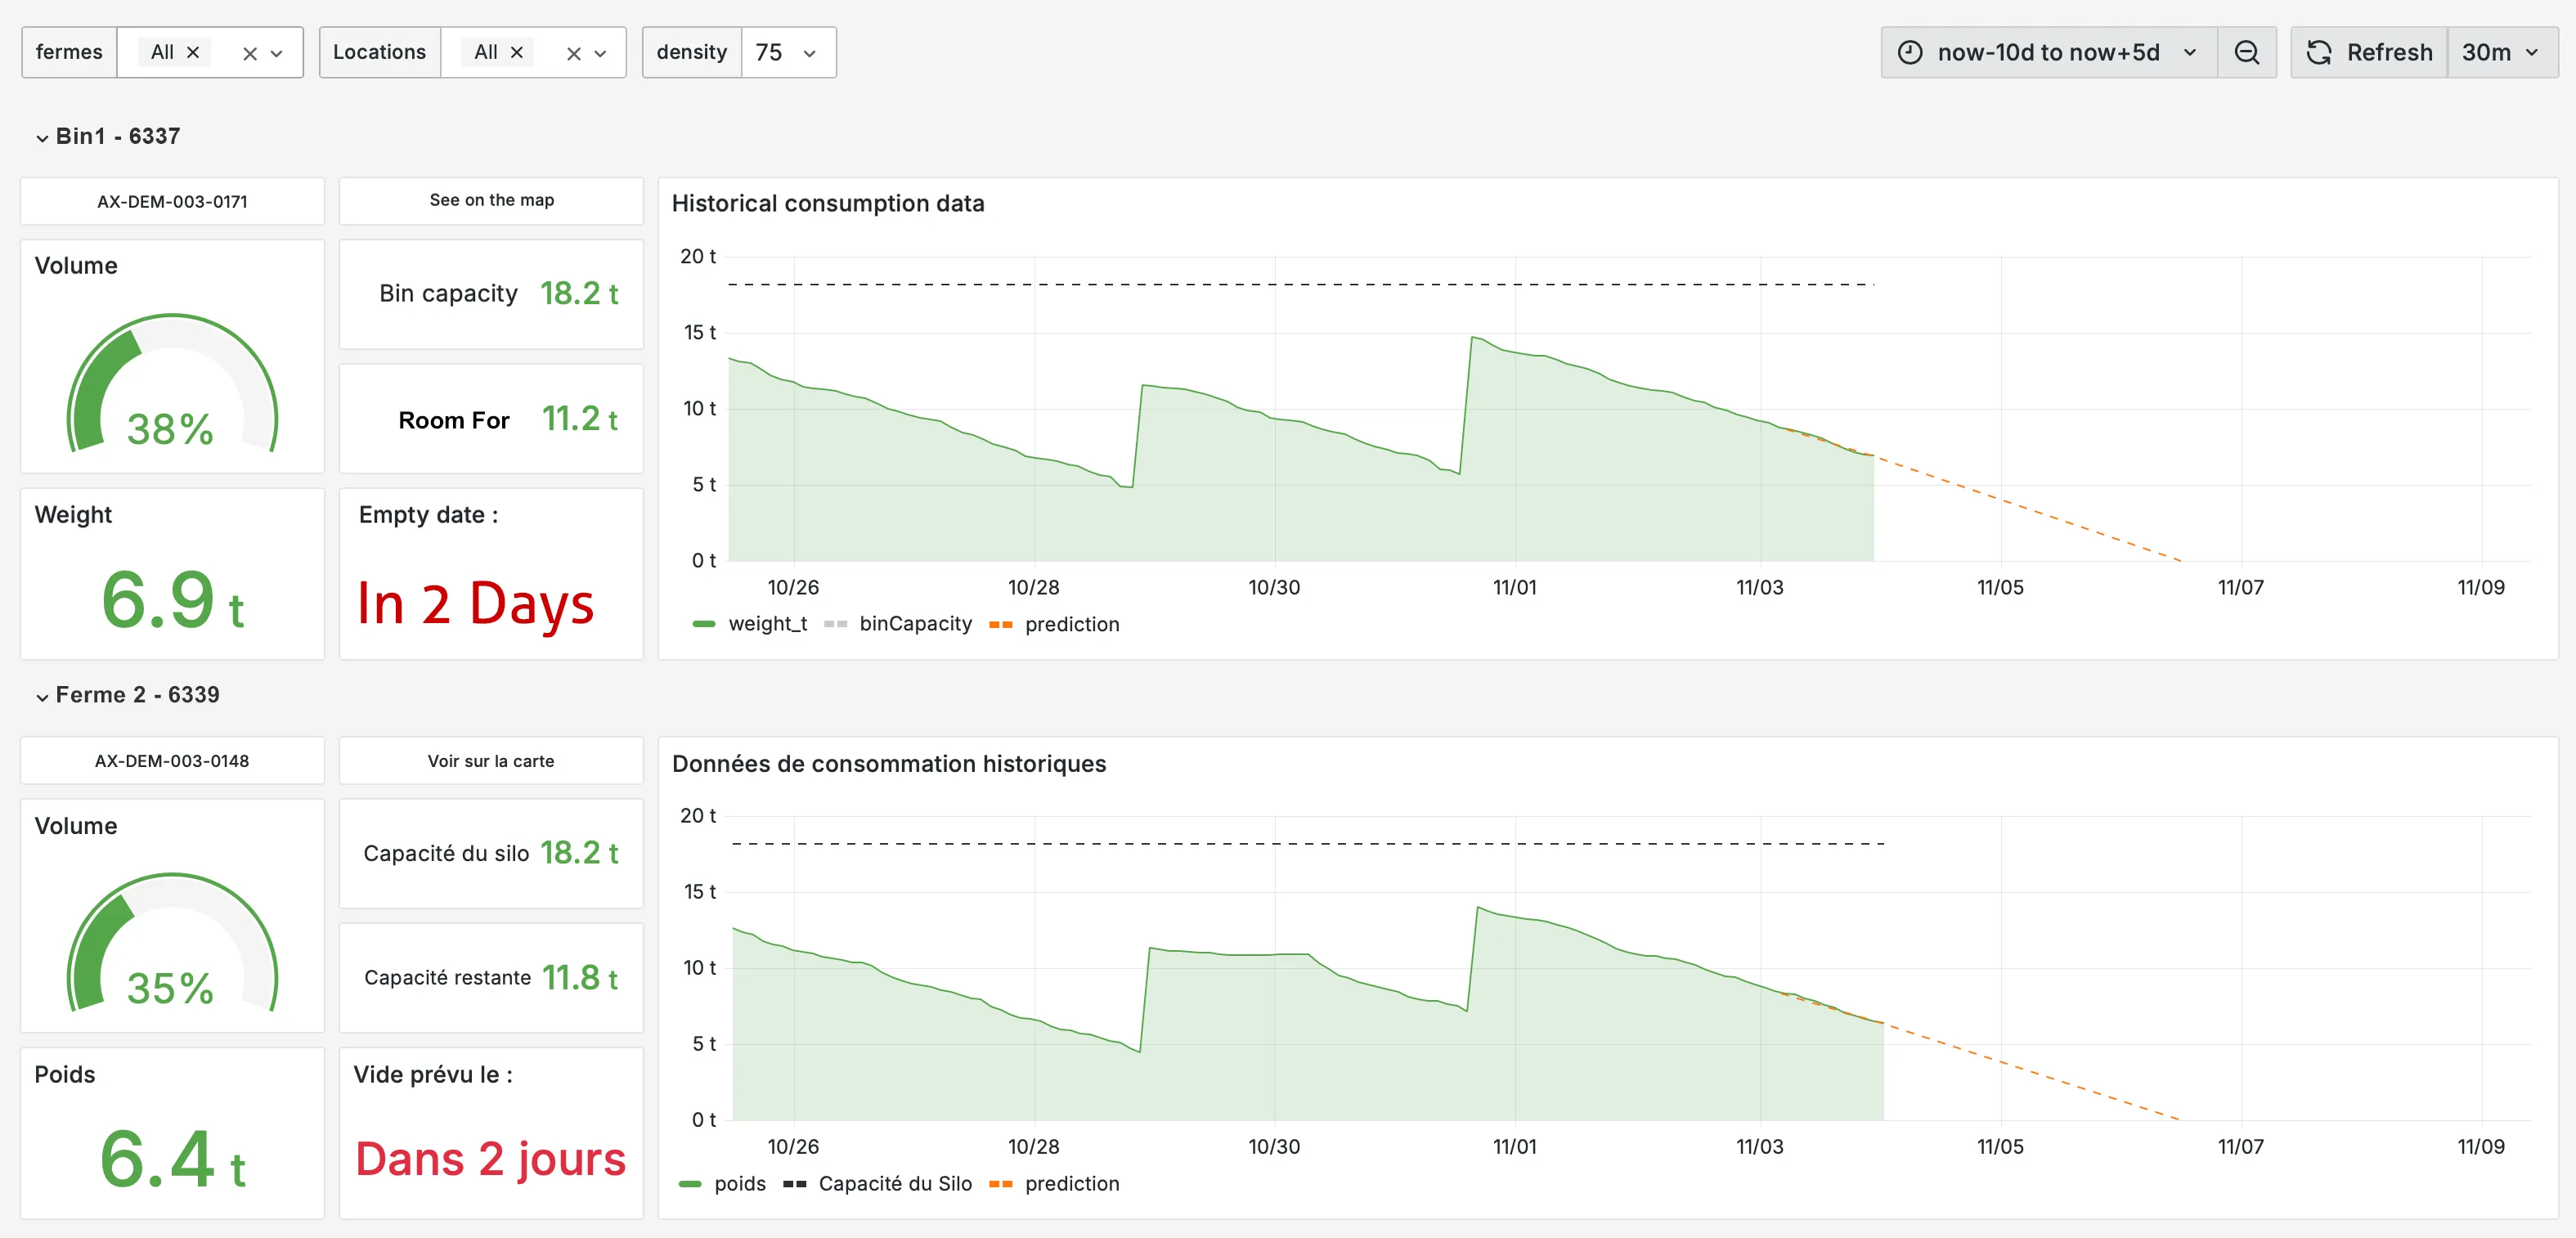Clear all selections in fermes filter

pos(250,53)
